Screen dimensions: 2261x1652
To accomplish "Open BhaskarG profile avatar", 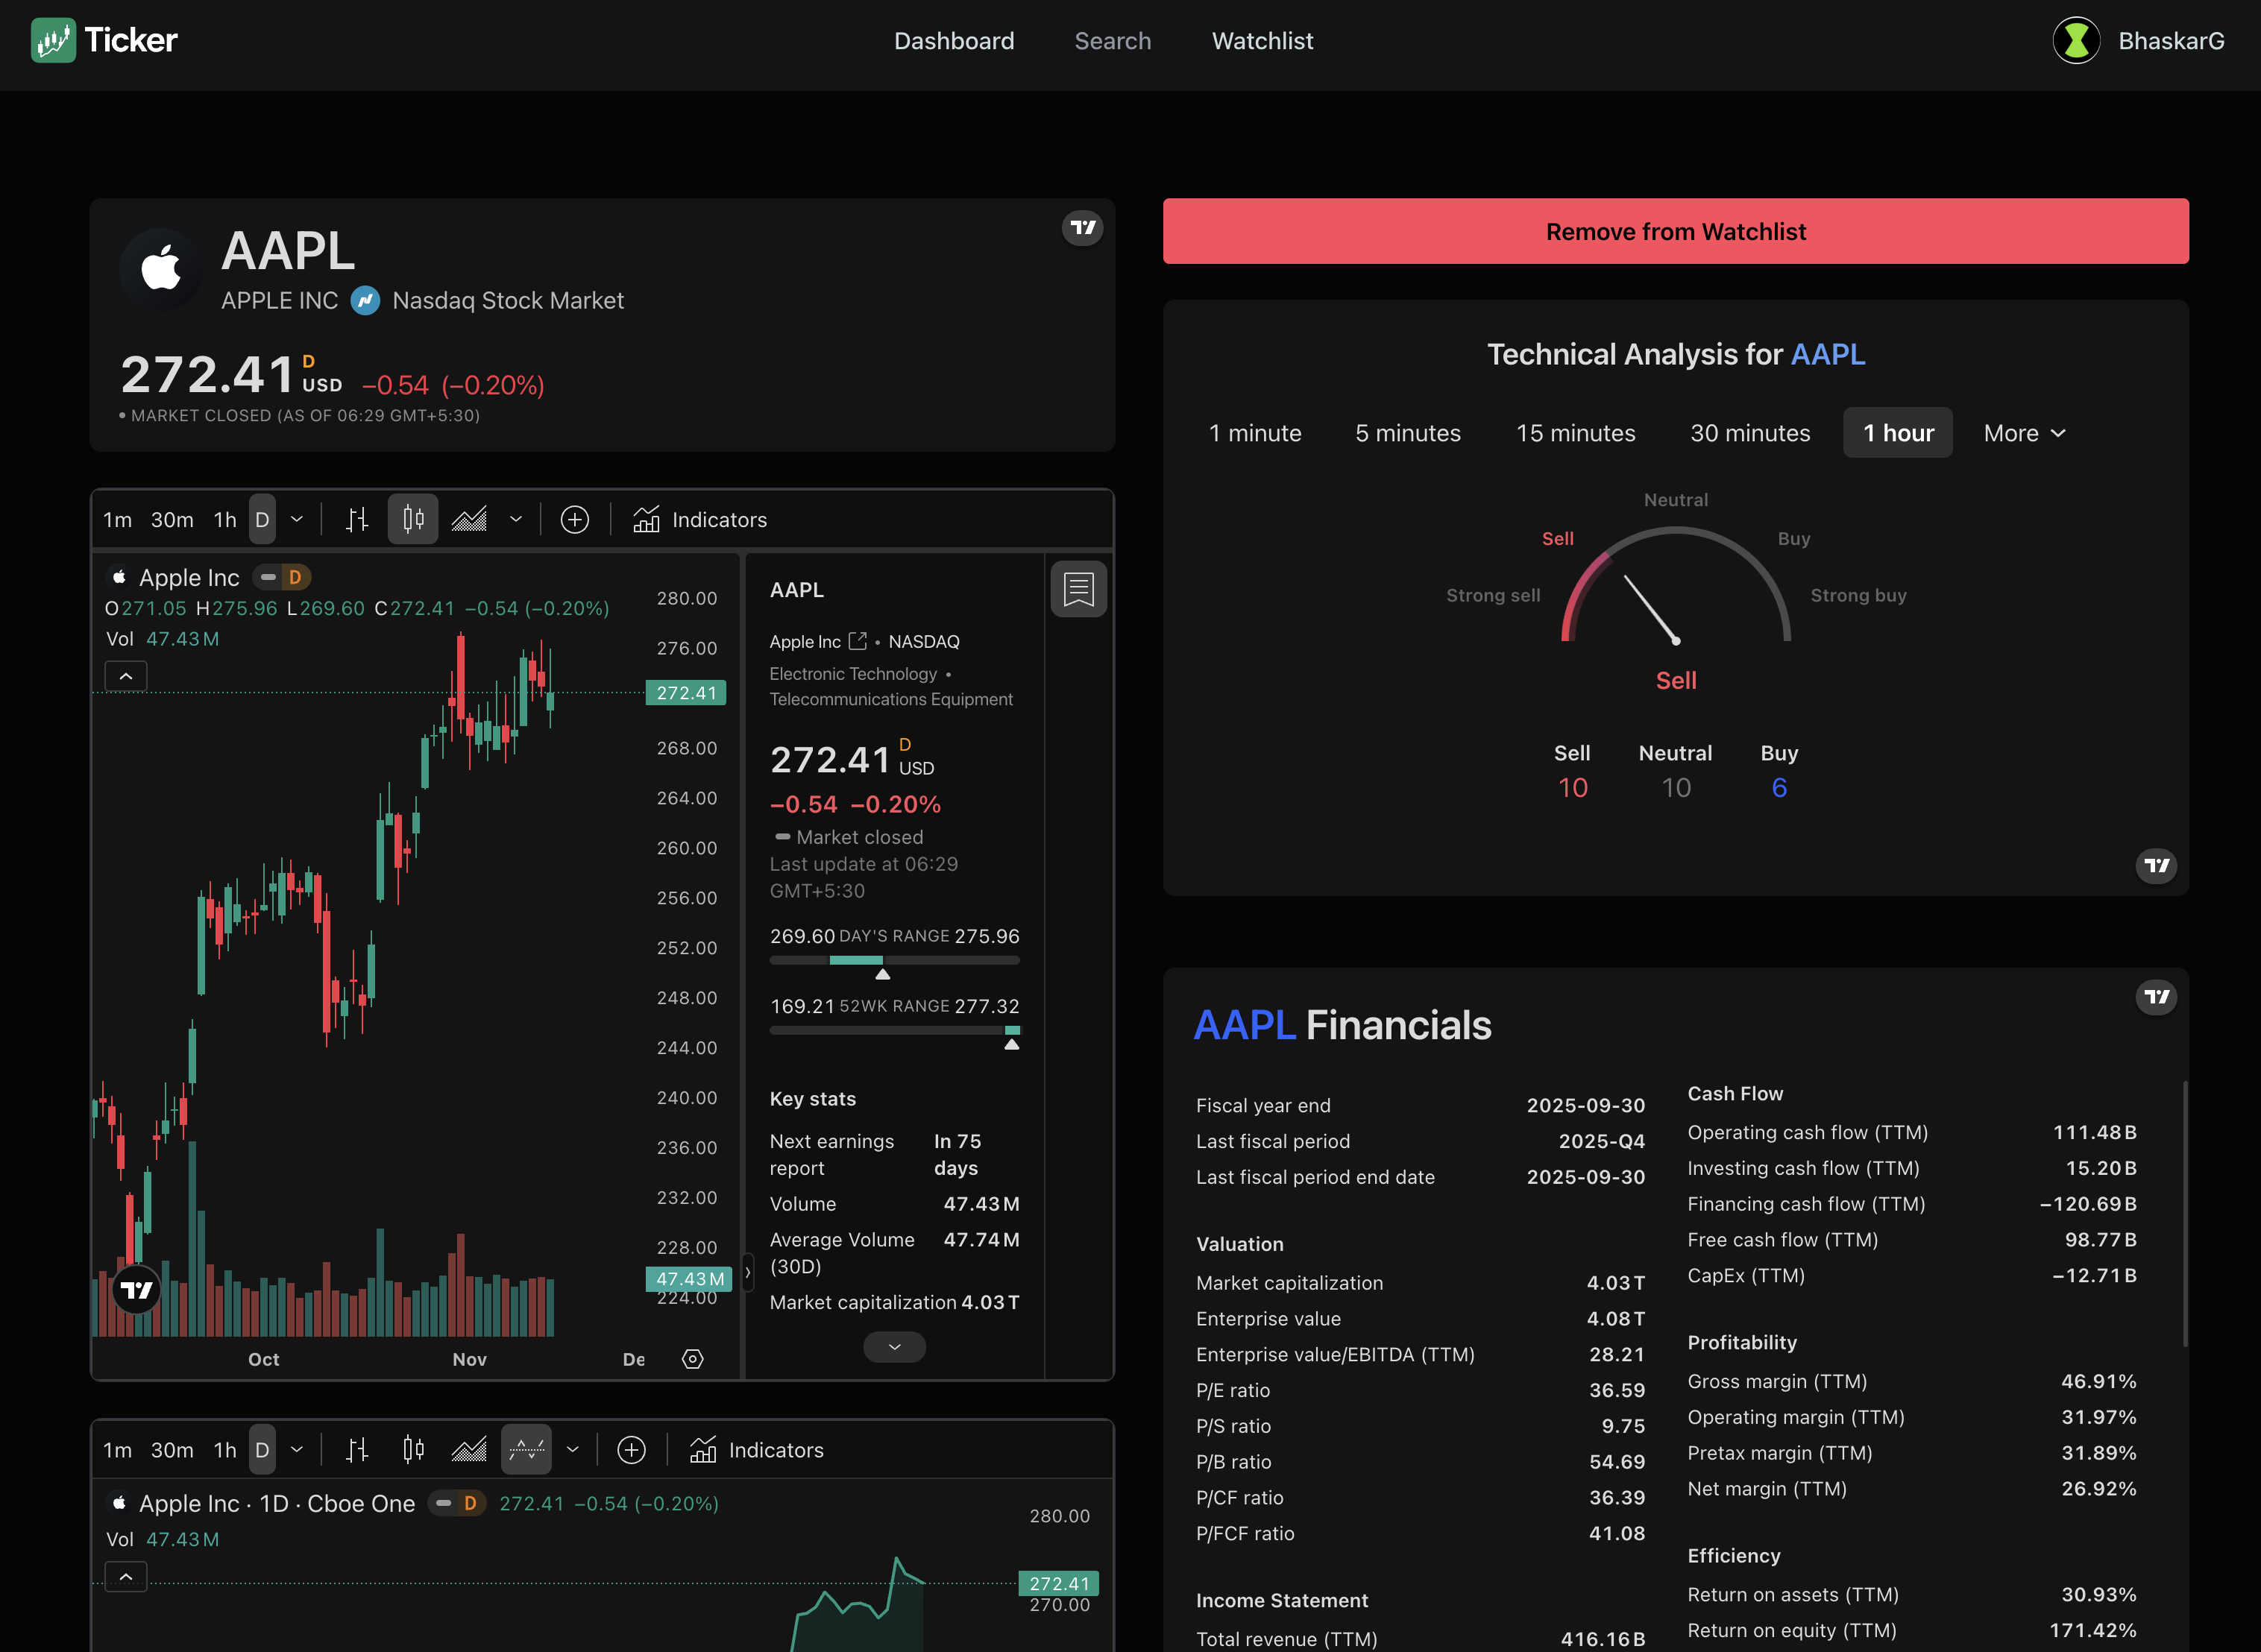I will [x=2077, y=41].
